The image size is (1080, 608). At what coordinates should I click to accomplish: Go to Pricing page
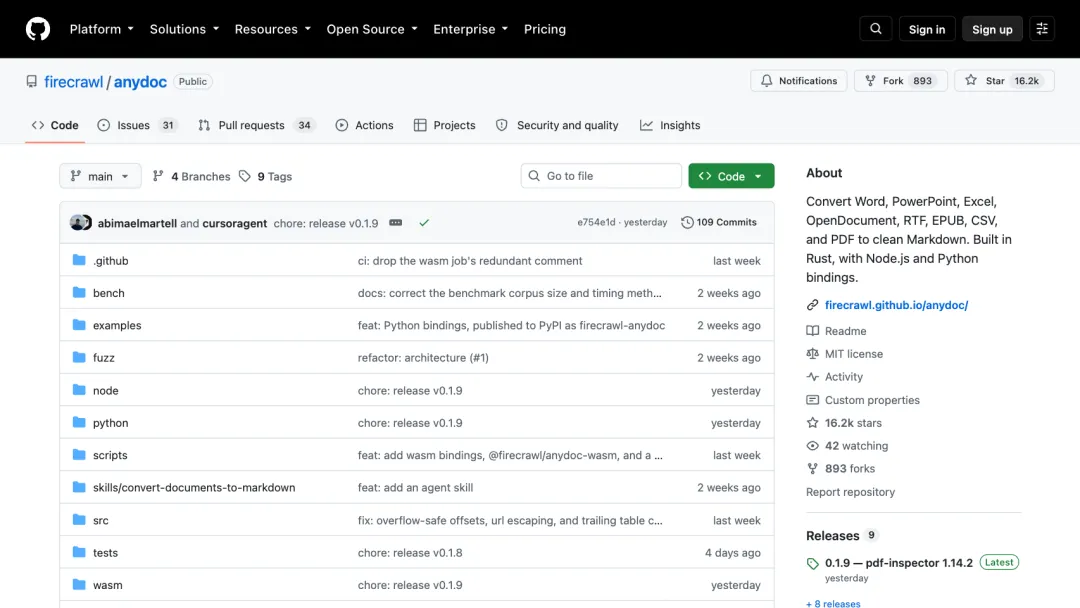click(x=545, y=29)
